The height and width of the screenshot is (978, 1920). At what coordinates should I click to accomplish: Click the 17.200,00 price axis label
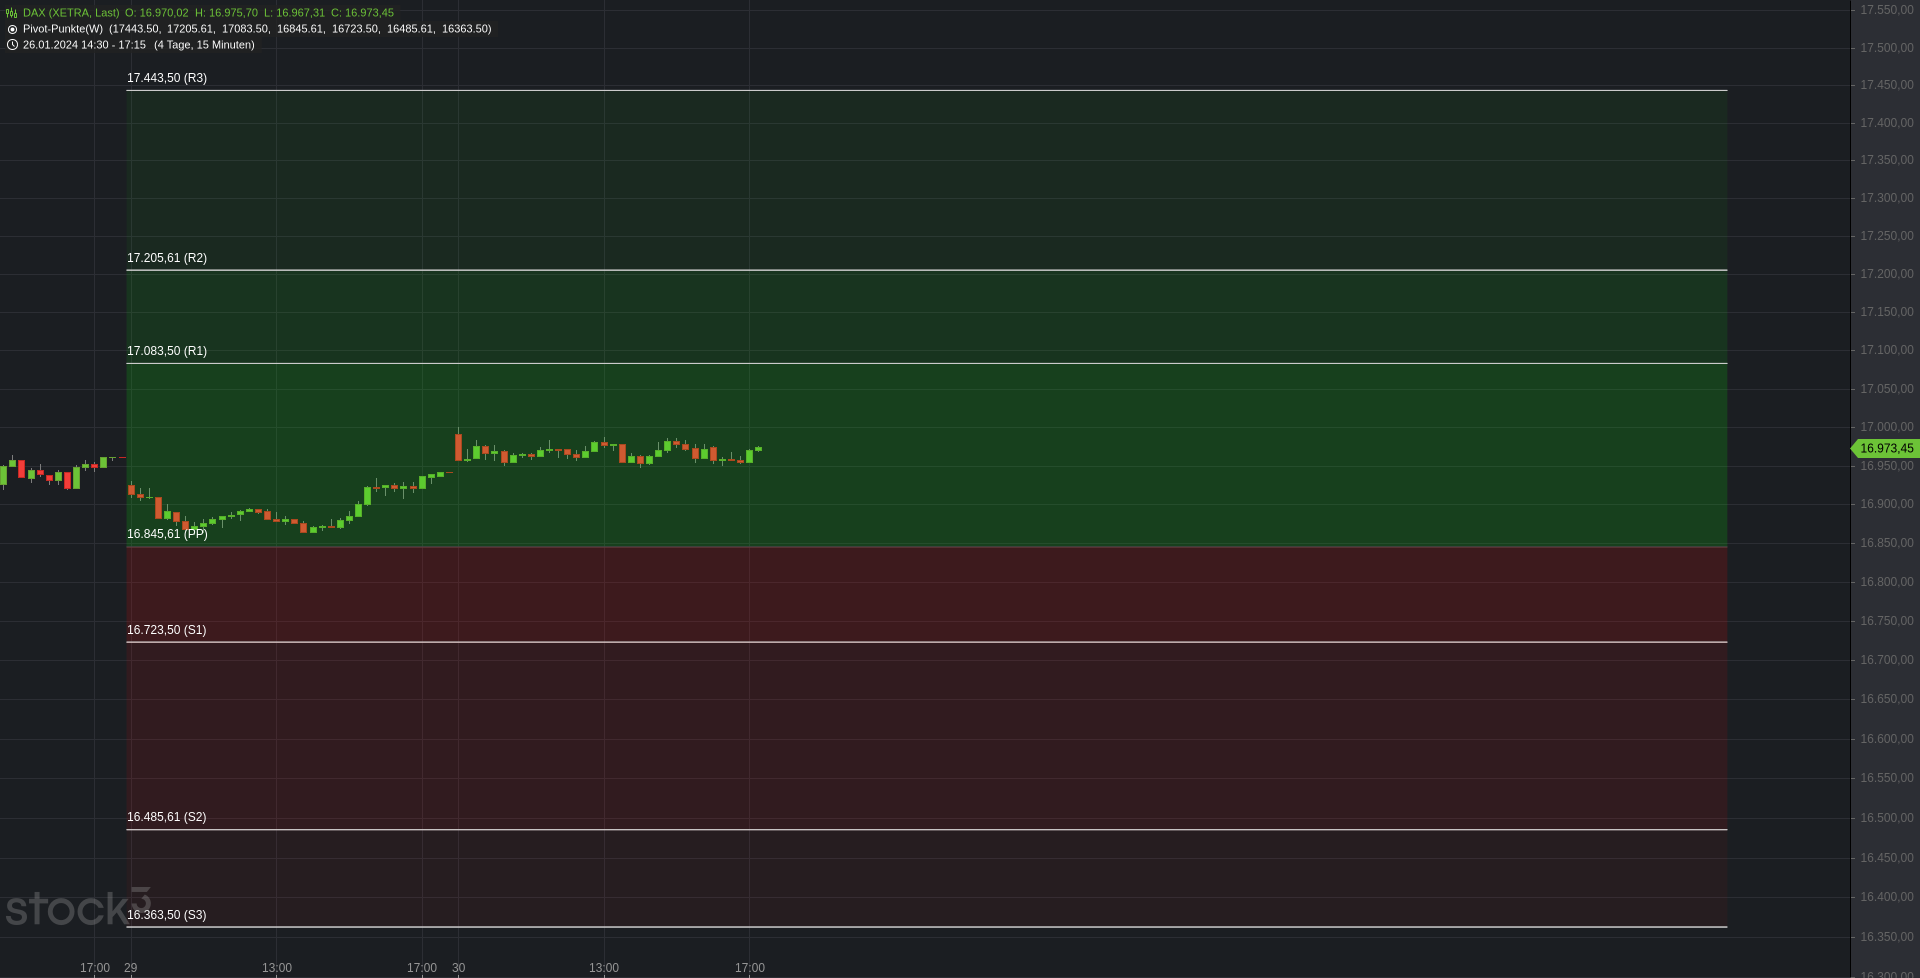point(1886,274)
